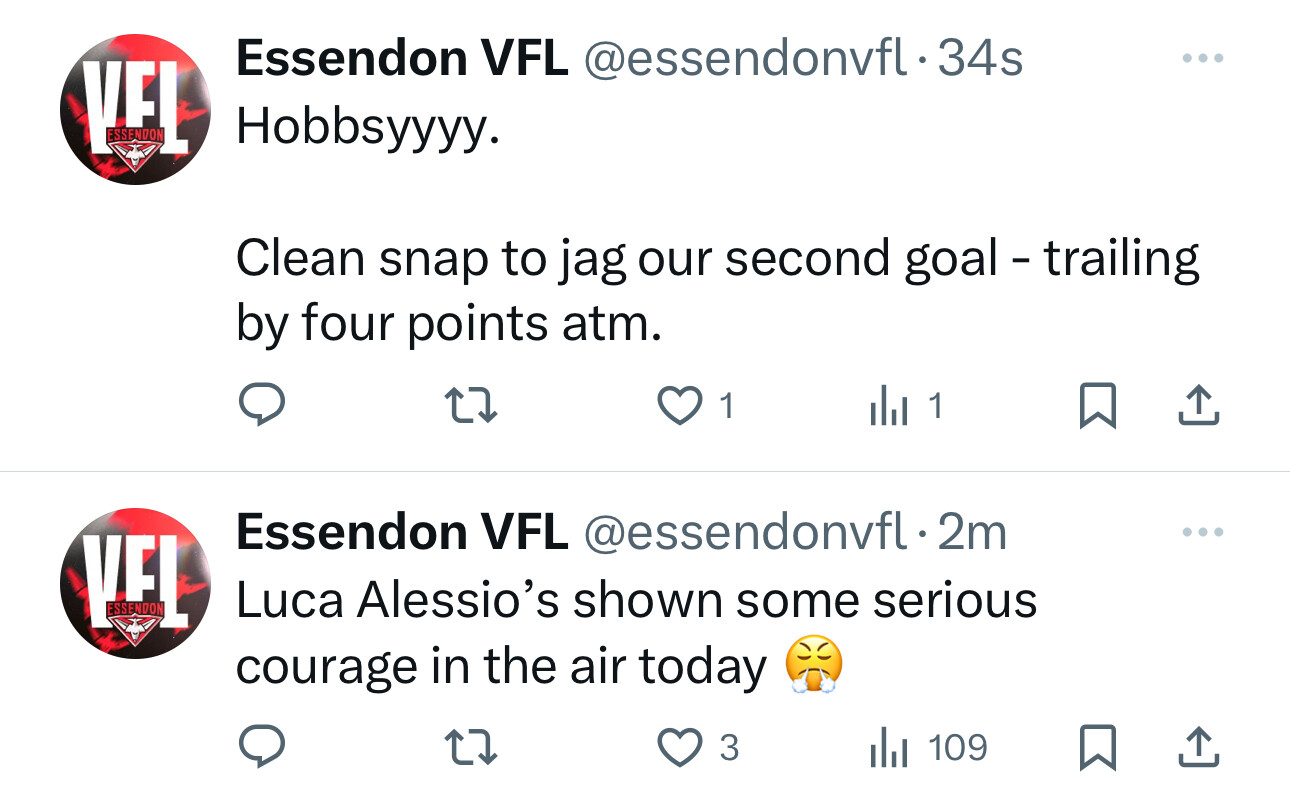Screen dimensions: 1290x810
Task: Open Essendon VFL avatar on second tweet
Action: tap(135, 583)
